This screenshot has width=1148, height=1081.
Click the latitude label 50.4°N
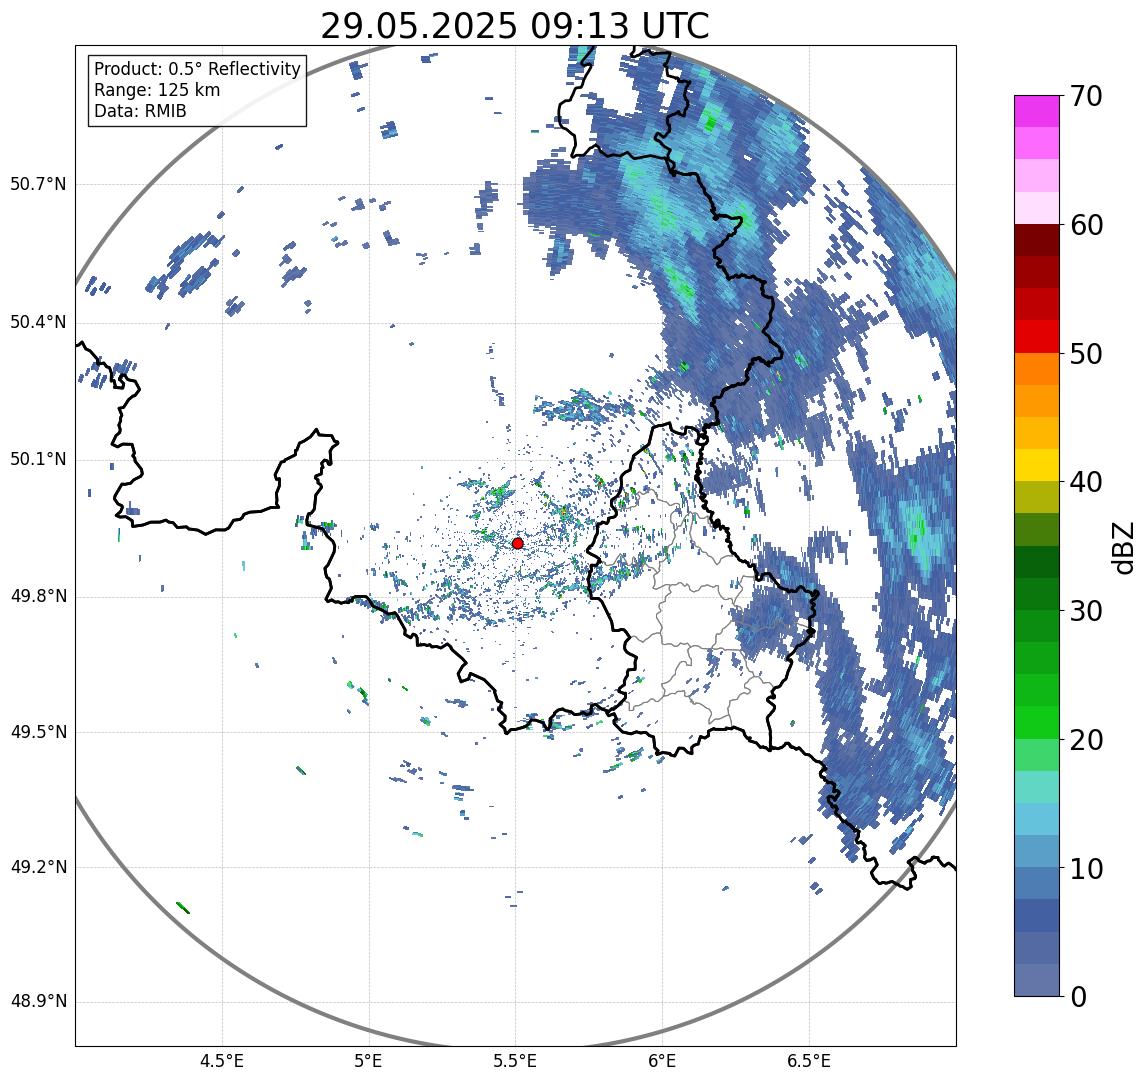38,322
